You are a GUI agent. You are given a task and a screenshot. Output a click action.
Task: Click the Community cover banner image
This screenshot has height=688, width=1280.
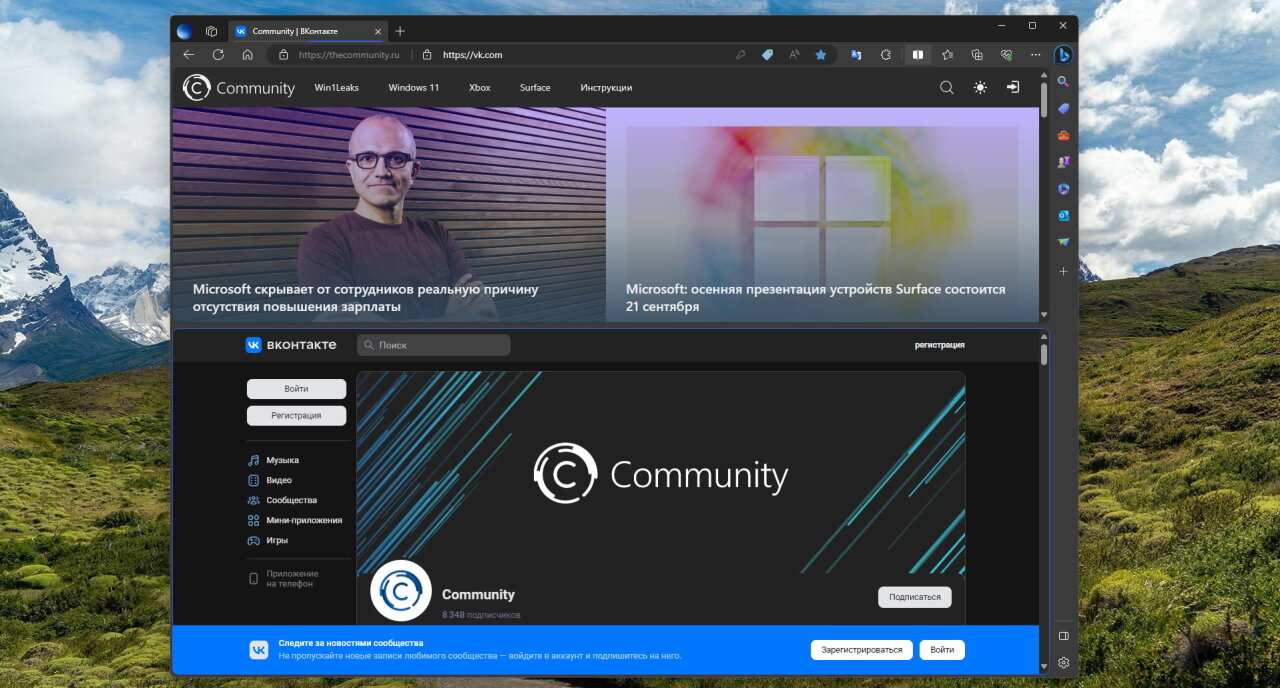(x=661, y=473)
